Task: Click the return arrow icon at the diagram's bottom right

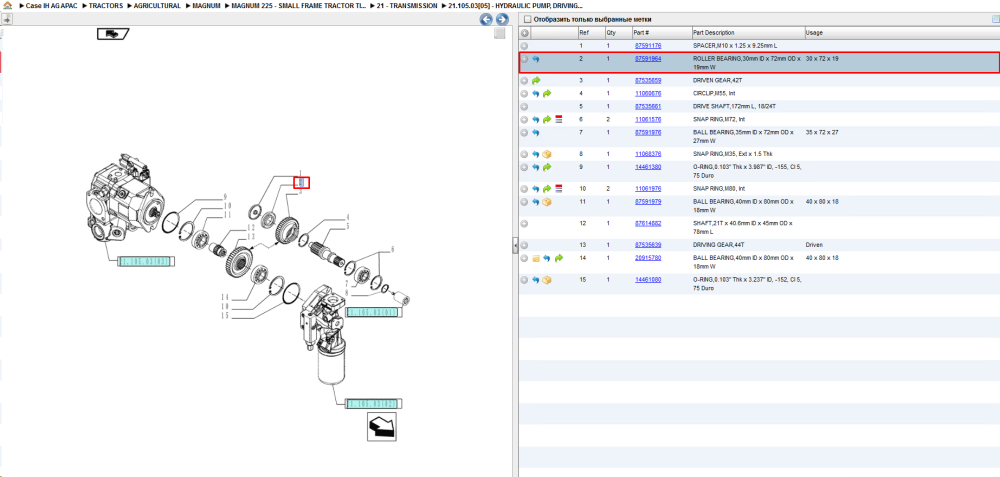Action: [x=381, y=426]
